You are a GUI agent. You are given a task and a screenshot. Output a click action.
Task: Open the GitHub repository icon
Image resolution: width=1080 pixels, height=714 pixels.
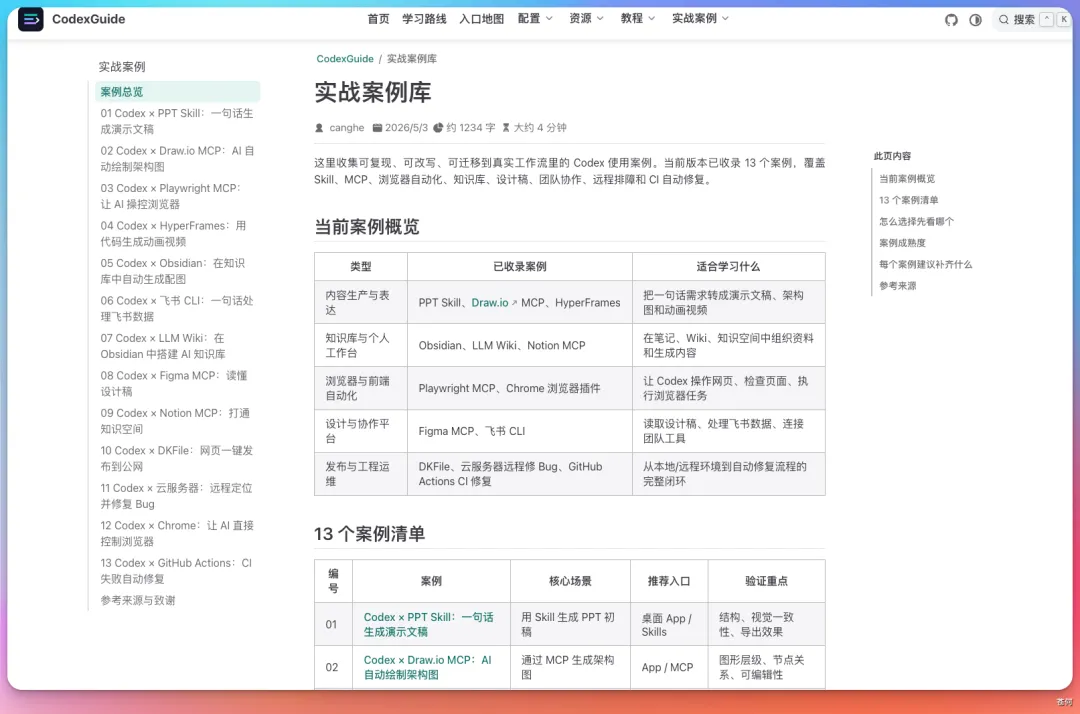coord(951,20)
